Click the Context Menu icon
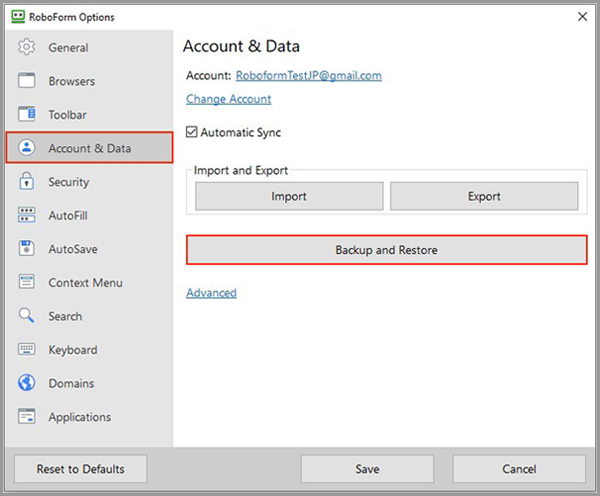The image size is (600, 496). tap(26, 282)
